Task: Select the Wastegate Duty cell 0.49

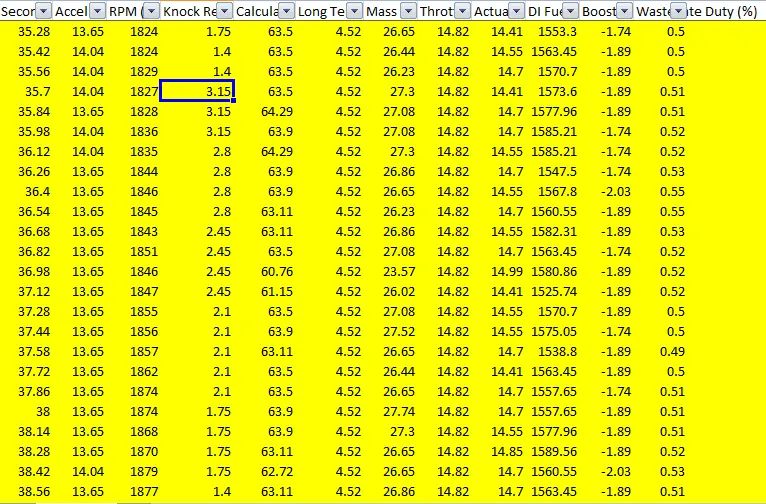Action: pos(675,351)
